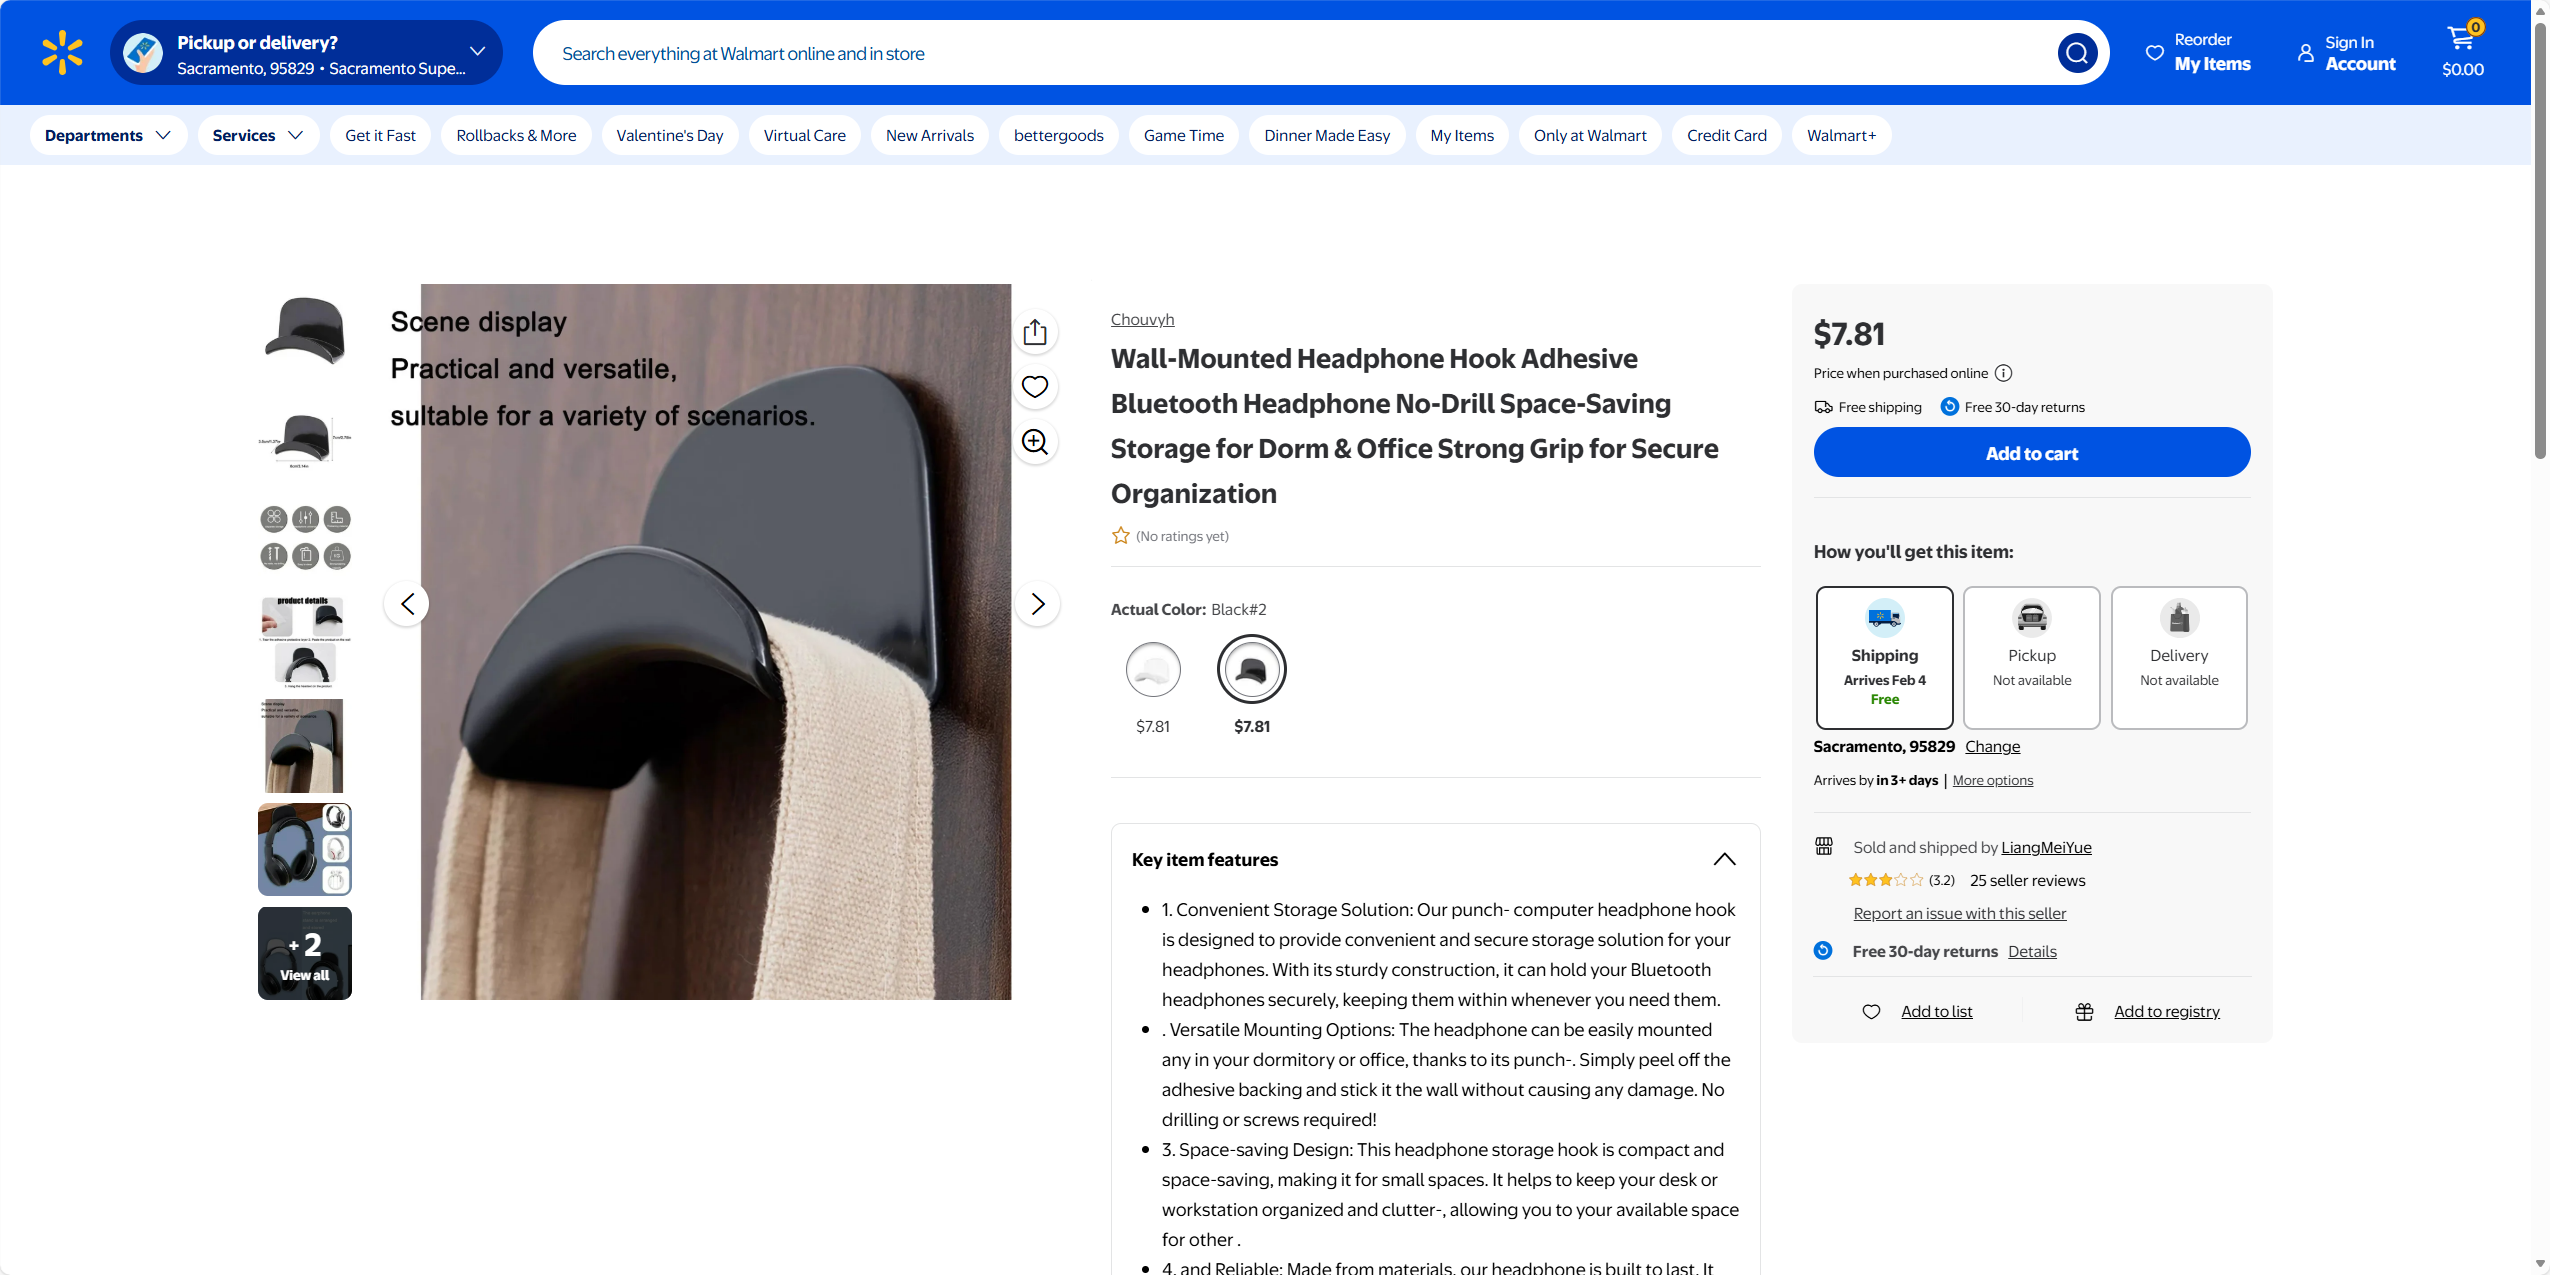Click the share icon beside product image
This screenshot has height=1275, width=2550.
[1035, 332]
